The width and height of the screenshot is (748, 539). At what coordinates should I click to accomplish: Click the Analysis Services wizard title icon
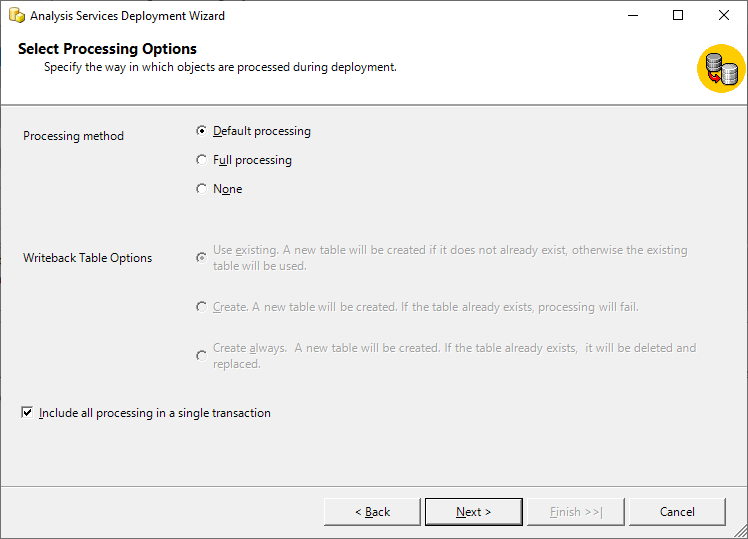pos(17,15)
